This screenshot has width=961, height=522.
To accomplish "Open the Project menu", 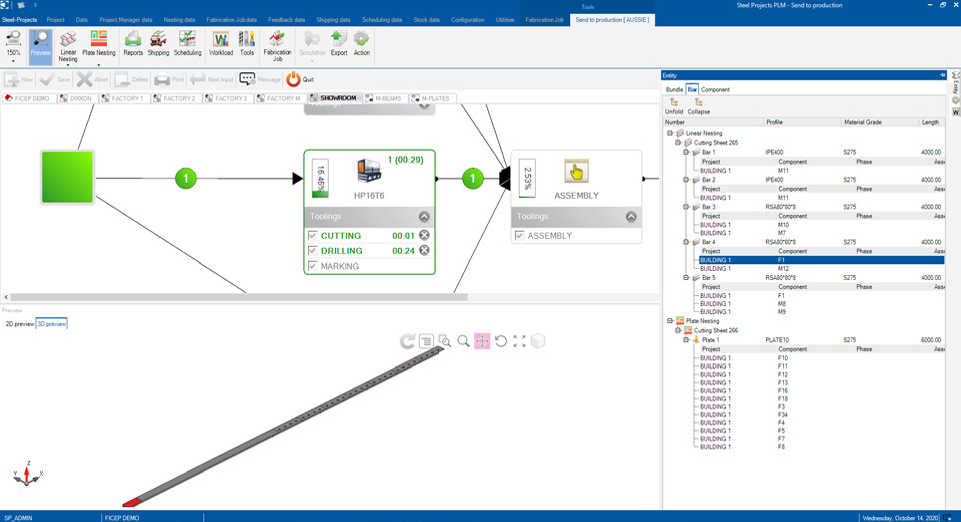I will (x=55, y=20).
